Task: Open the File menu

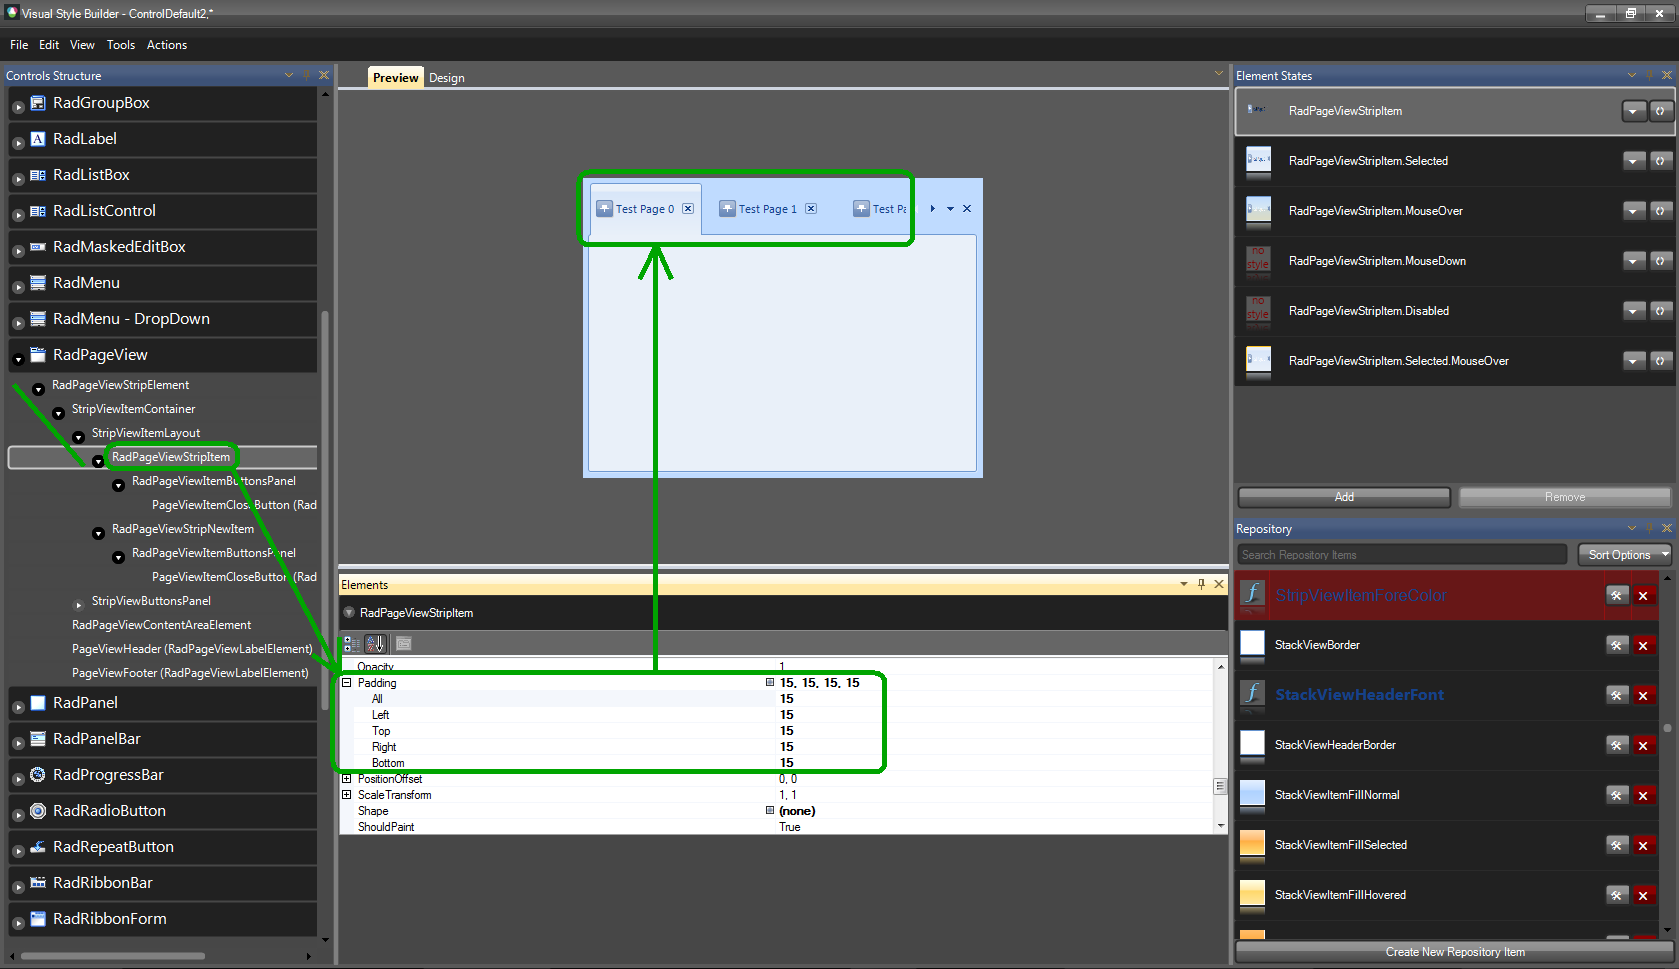Action: pos(19,45)
